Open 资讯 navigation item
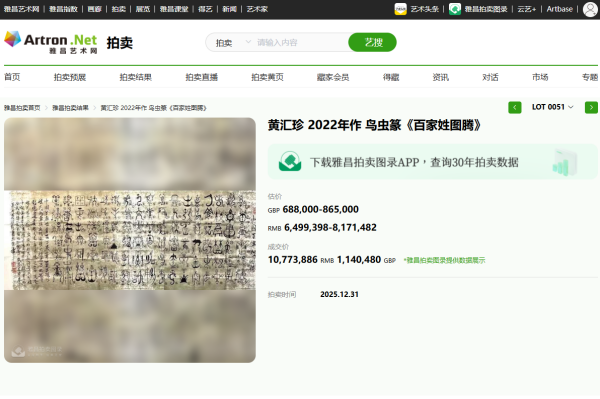This screenshot has width=600, height=399. (x=440, y=77)
